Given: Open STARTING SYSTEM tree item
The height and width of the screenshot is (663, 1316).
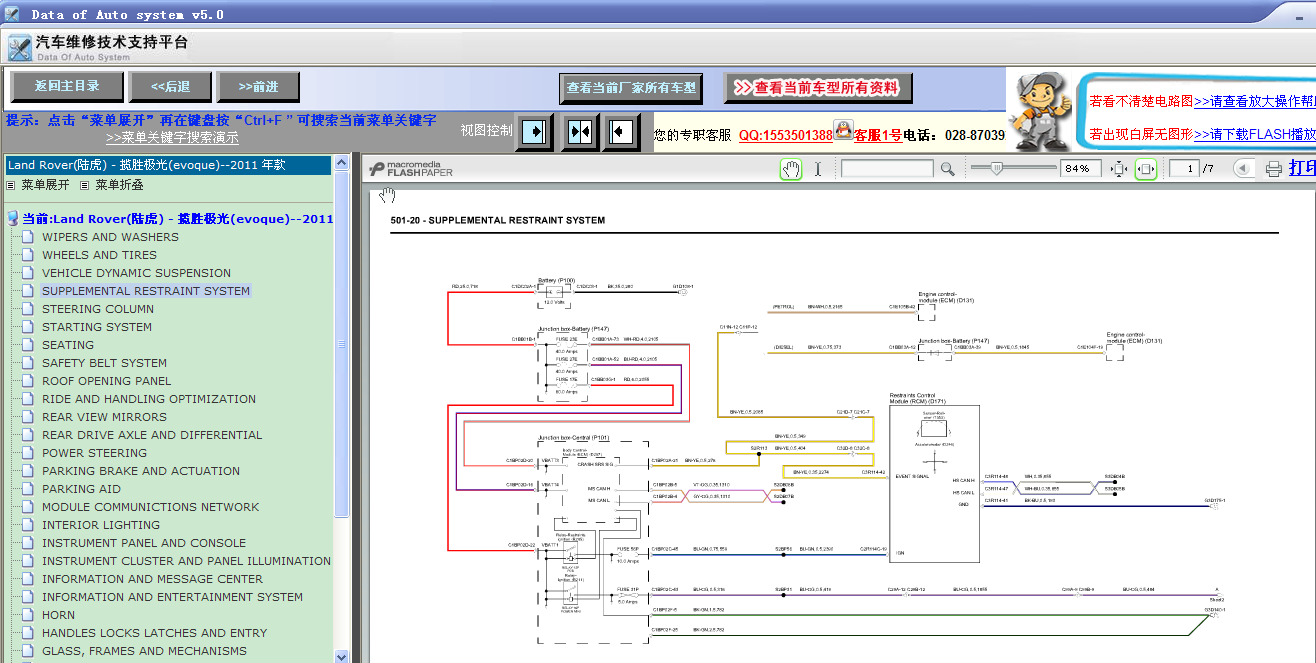Looking at the screenshot, I should pyautogui.click(x=97, y=327).
